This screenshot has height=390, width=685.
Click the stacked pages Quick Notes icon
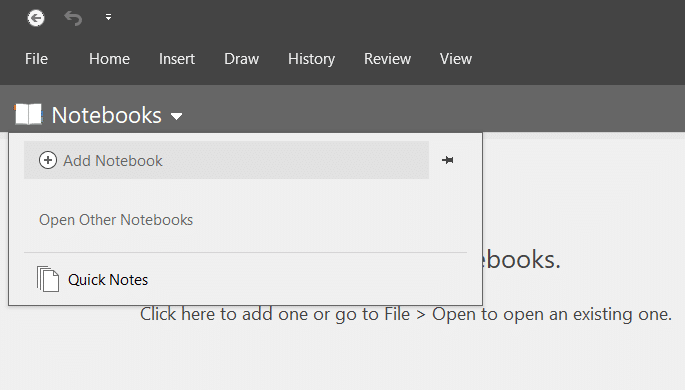(48, 279)
